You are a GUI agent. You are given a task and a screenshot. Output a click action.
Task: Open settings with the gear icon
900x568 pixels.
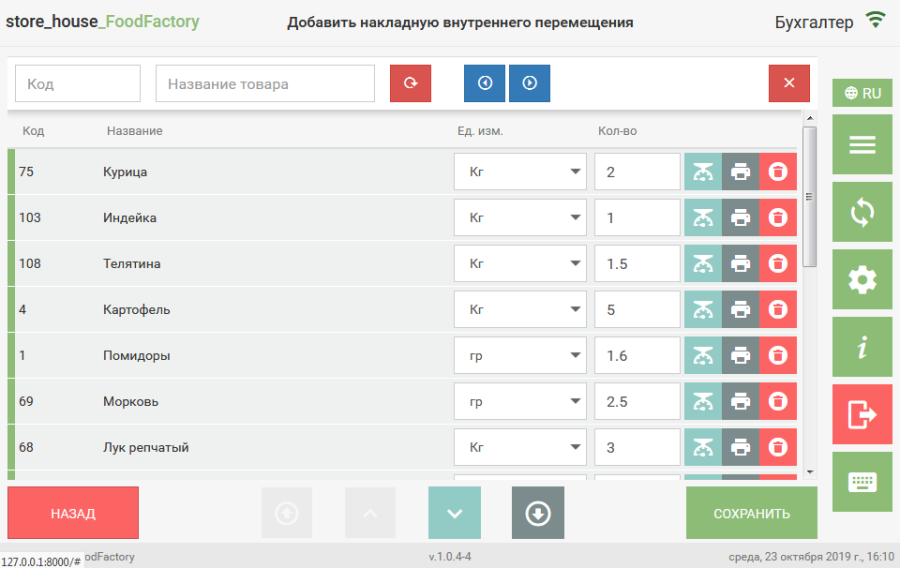coord(862,280)
